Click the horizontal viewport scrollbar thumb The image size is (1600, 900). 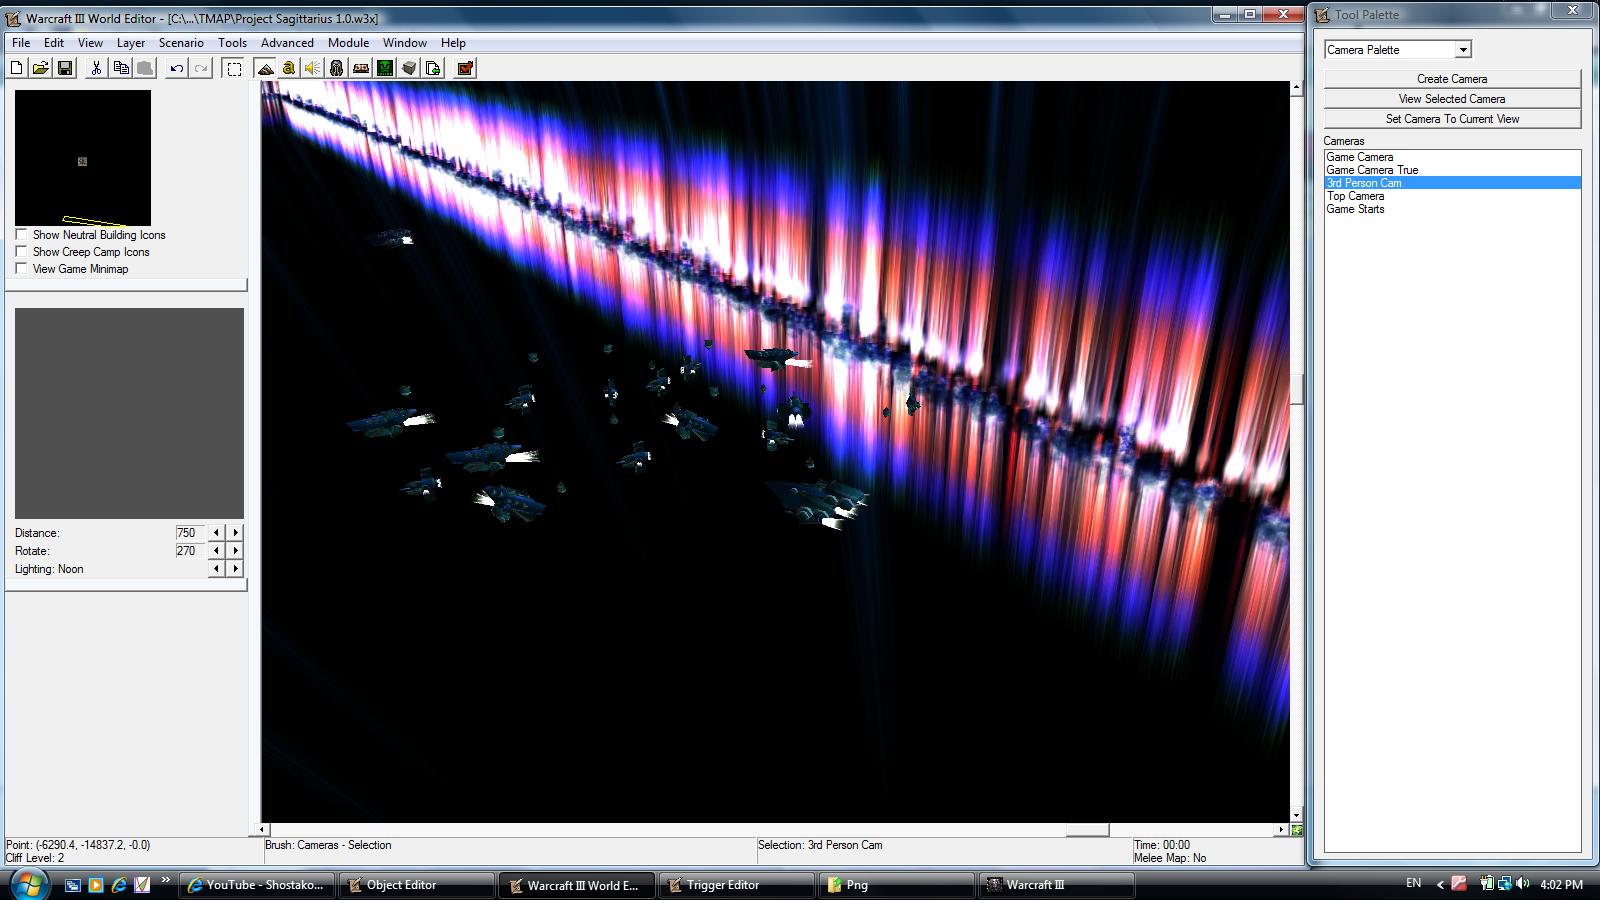(1087, 830)
